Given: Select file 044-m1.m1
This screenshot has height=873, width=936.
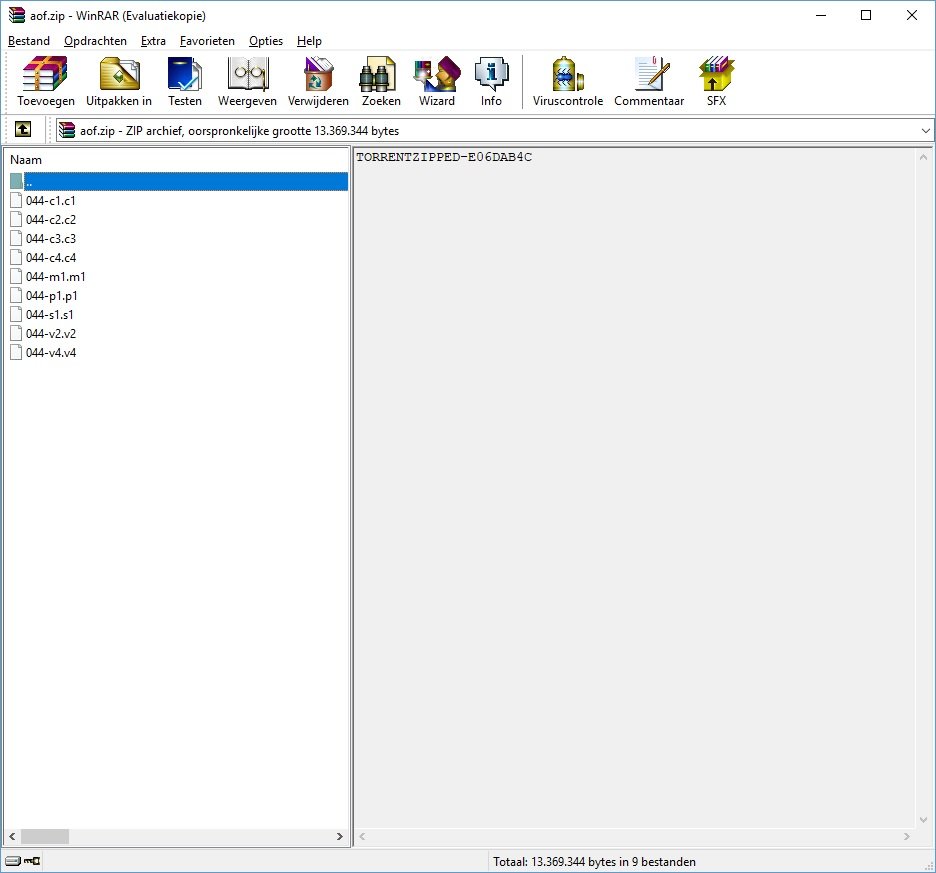Looking at the screenshot, I should (56, 276).
